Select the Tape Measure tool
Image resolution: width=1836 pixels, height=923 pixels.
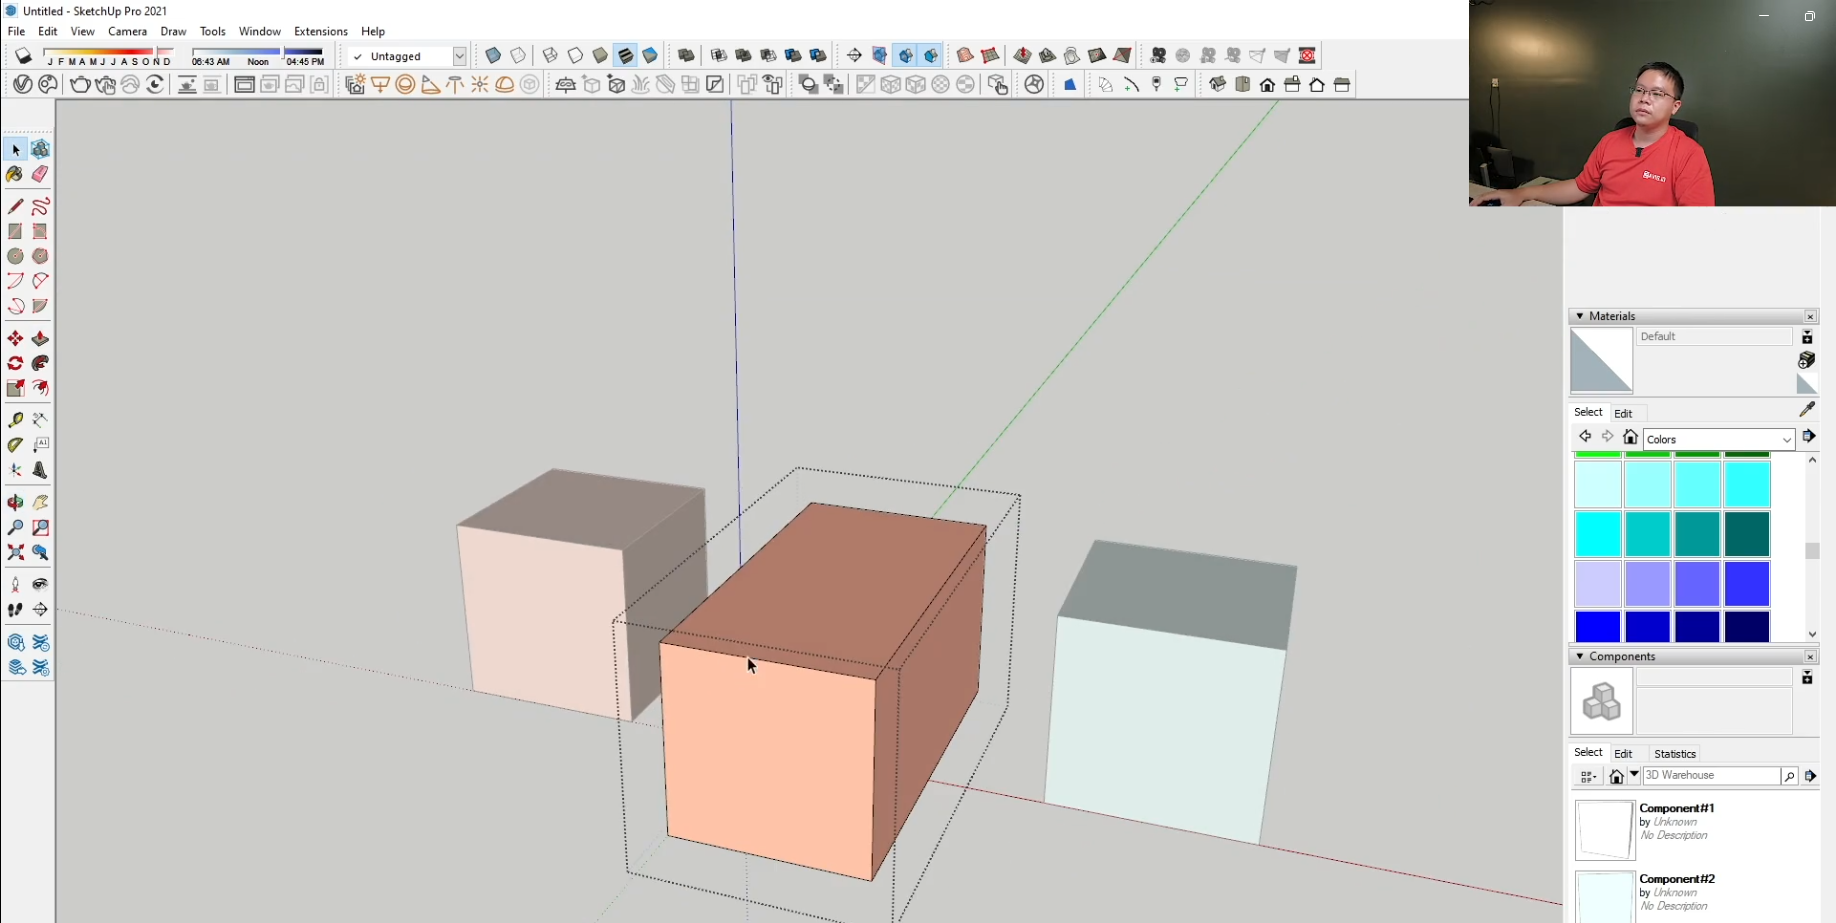click(15, 421)
